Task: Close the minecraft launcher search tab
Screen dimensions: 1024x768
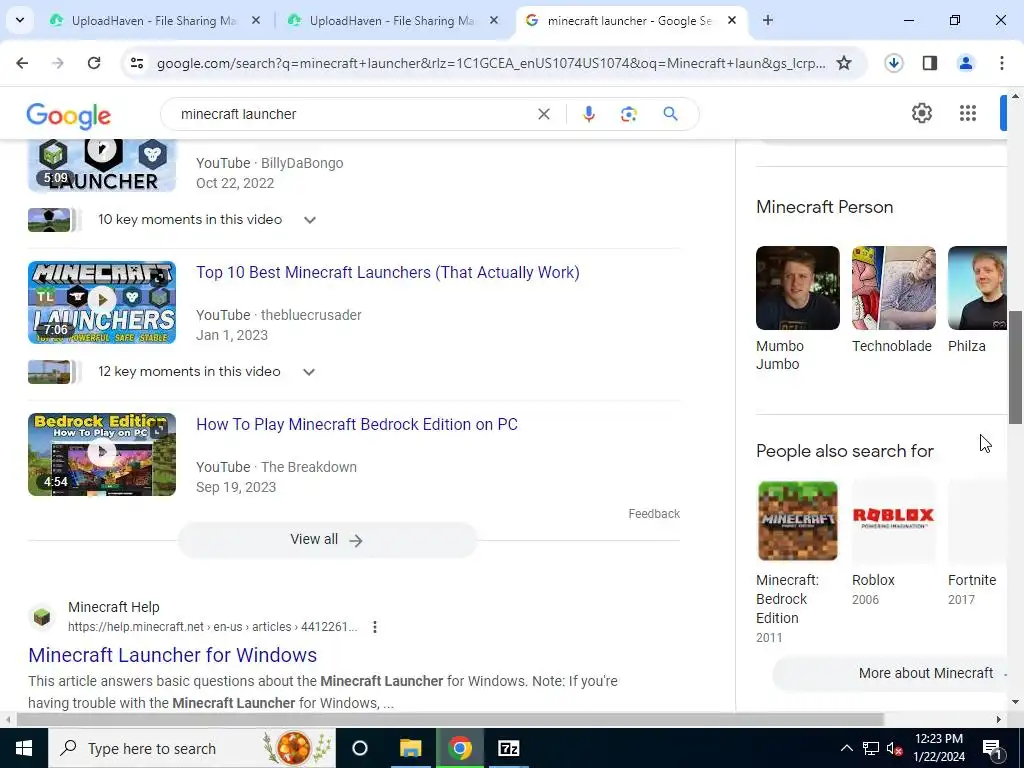Action: point(732,20)
